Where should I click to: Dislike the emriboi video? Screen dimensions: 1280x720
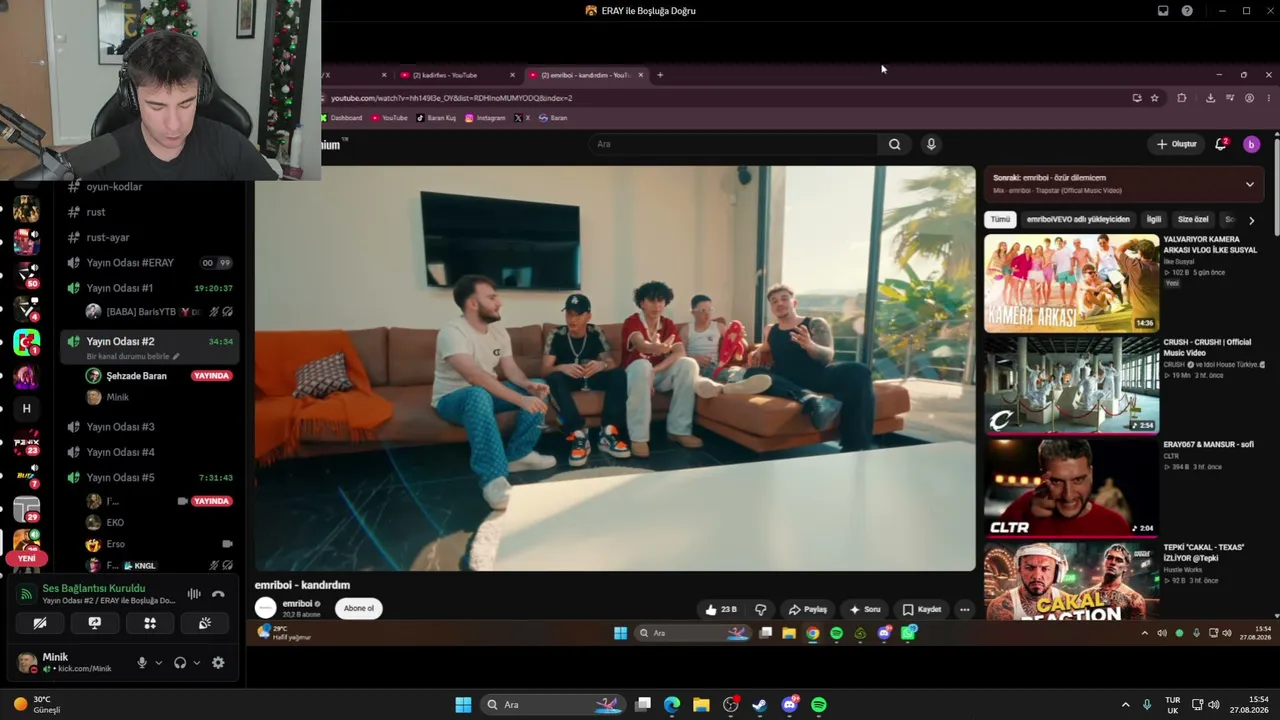761,609
